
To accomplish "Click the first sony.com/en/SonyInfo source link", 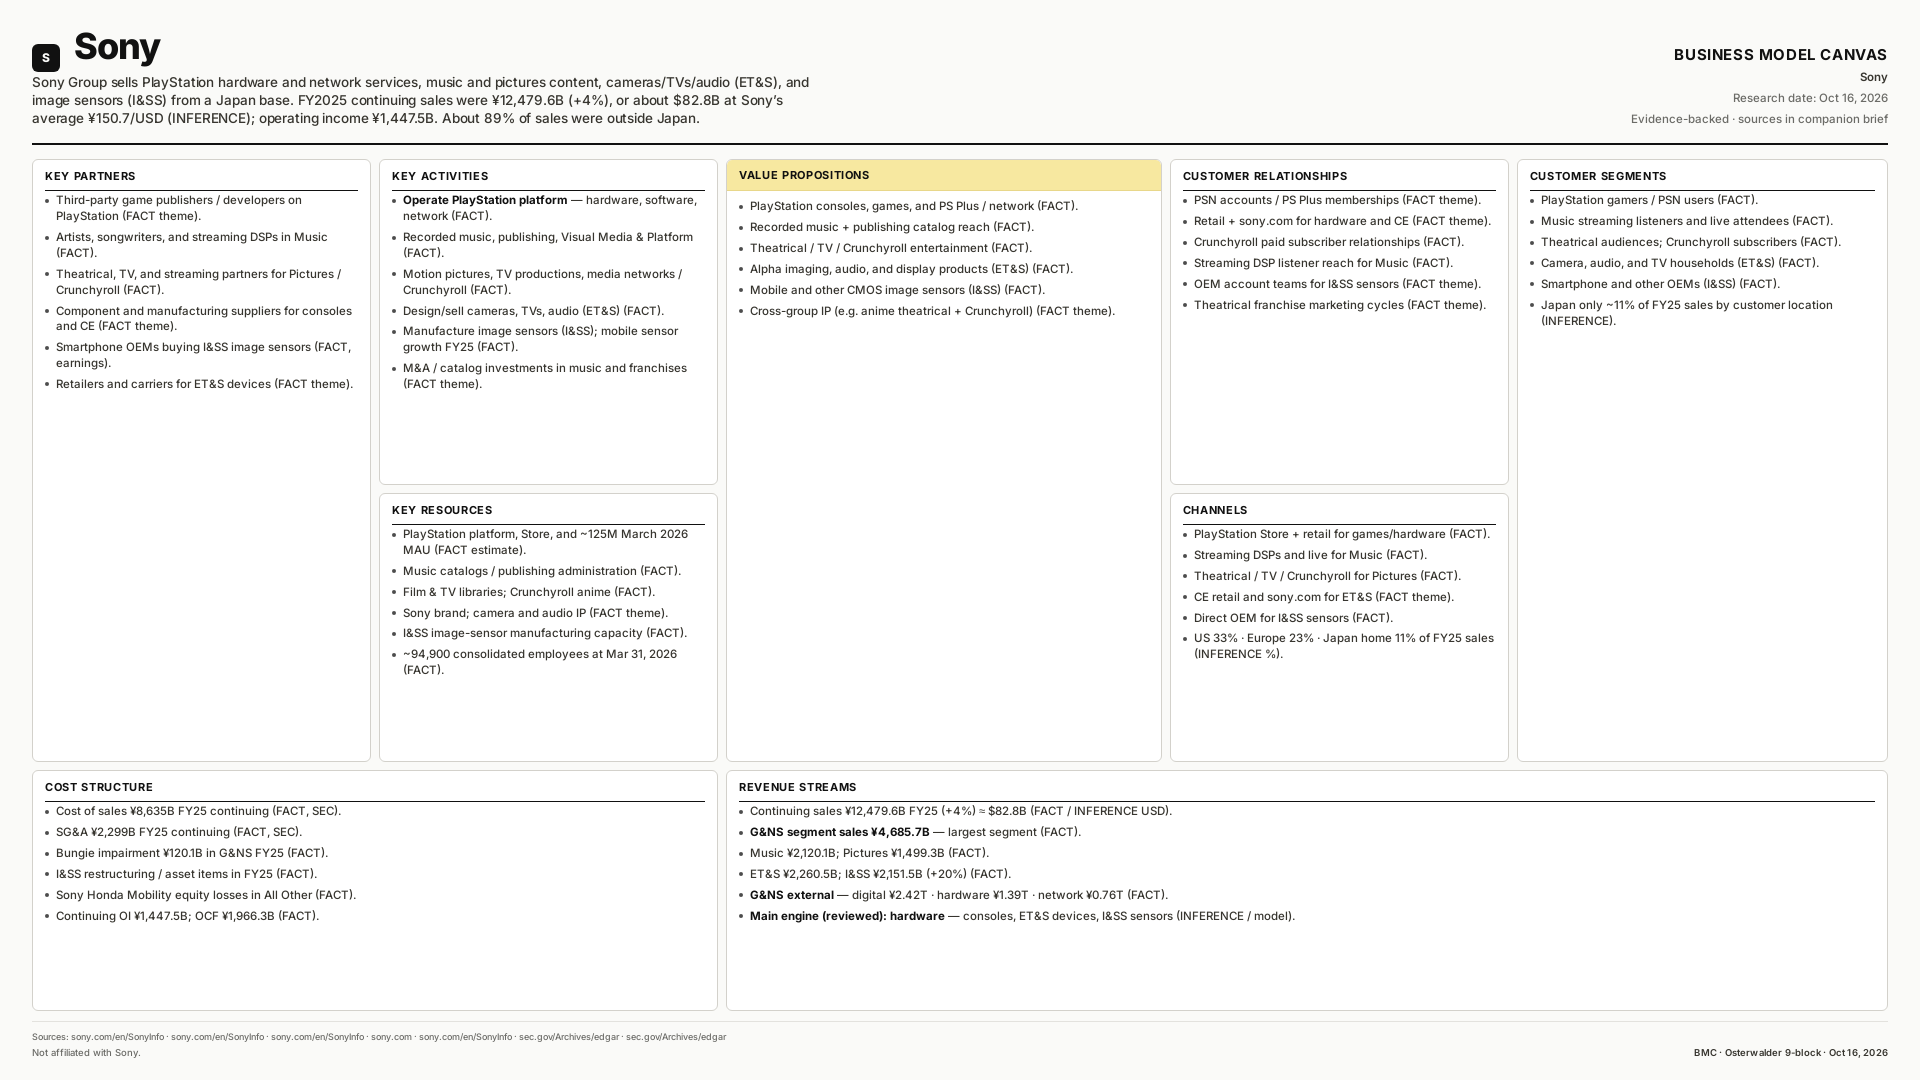I will [117, 1037].
